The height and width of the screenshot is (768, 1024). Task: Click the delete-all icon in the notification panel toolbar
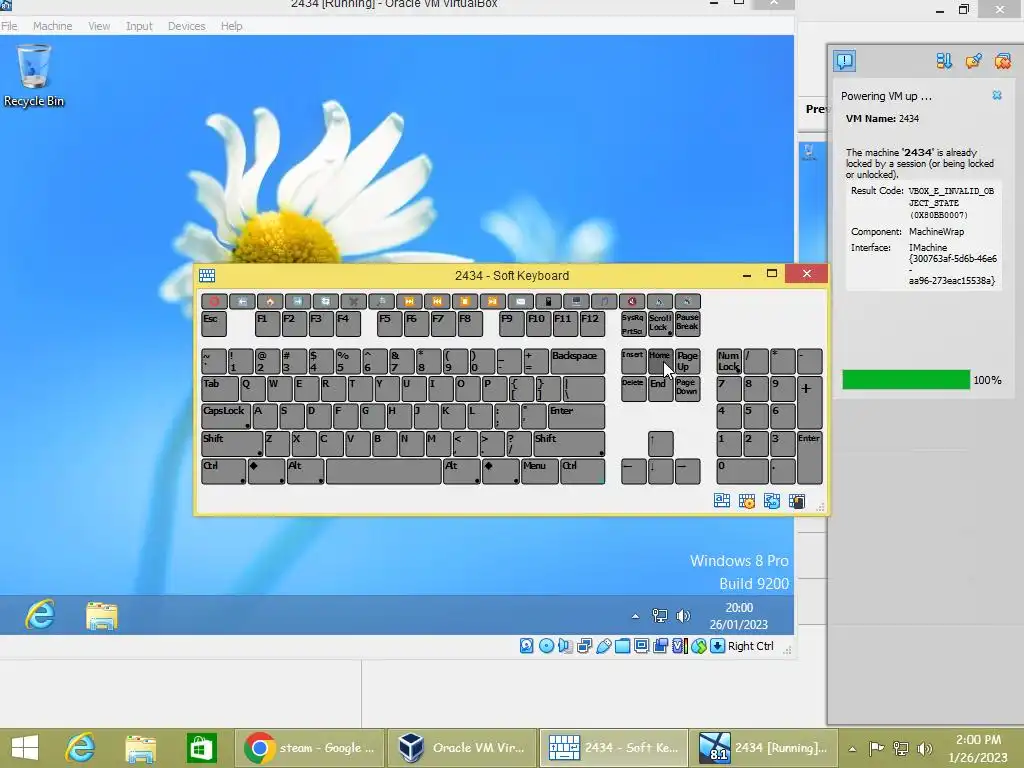pos(1002,61)
